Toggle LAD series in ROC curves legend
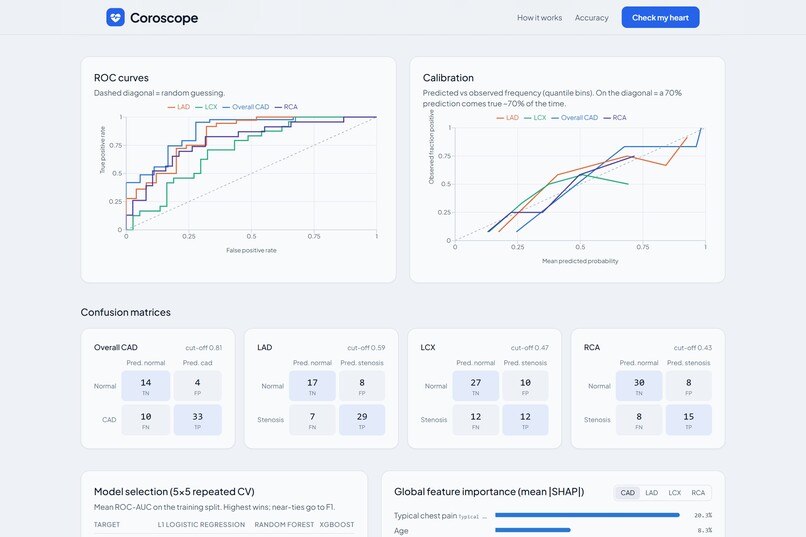806x537 pixels. point(179,107)
